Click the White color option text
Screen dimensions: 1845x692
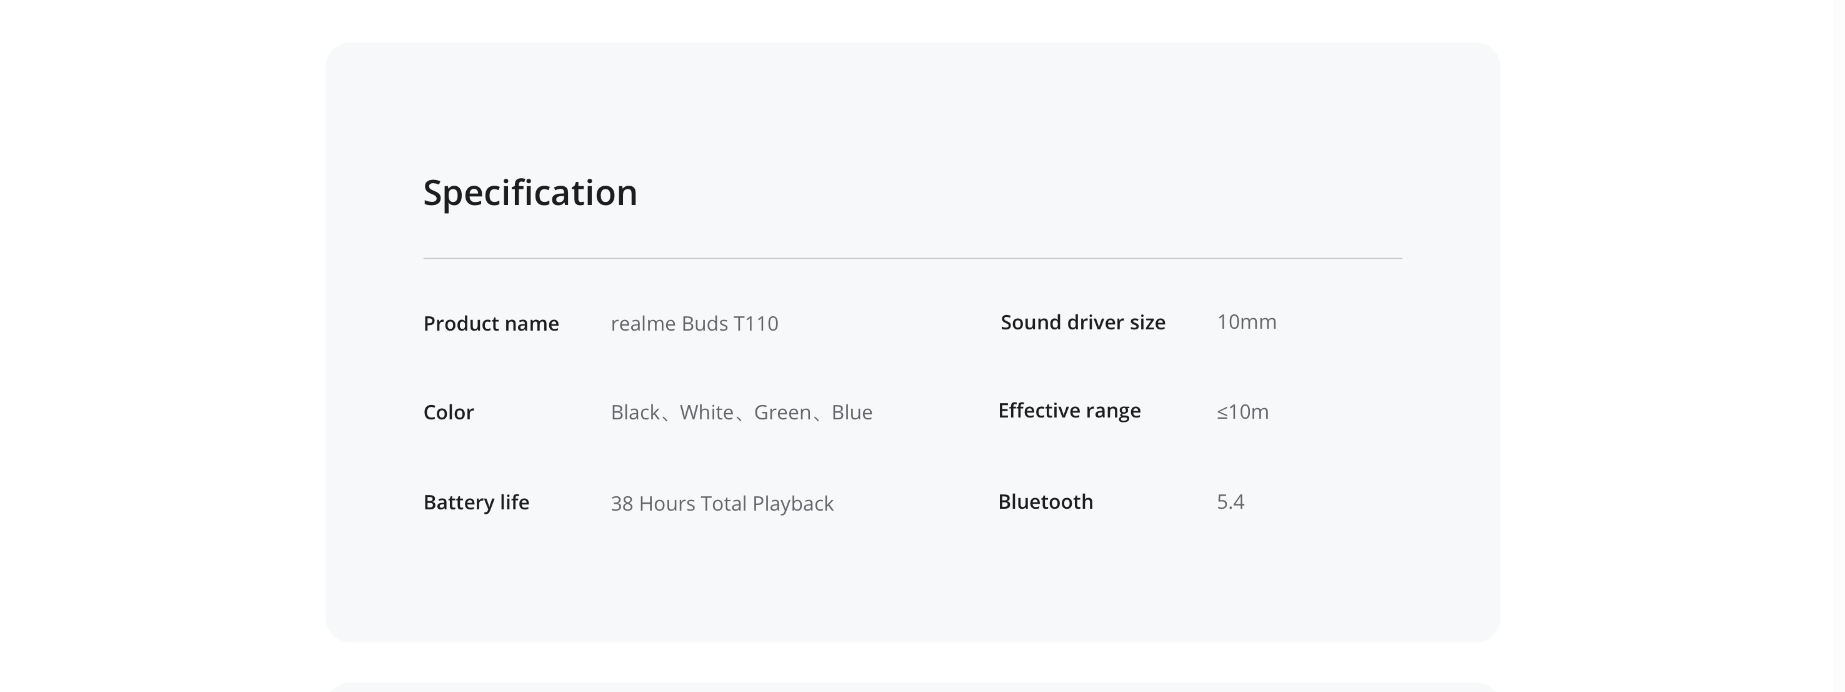706,413
